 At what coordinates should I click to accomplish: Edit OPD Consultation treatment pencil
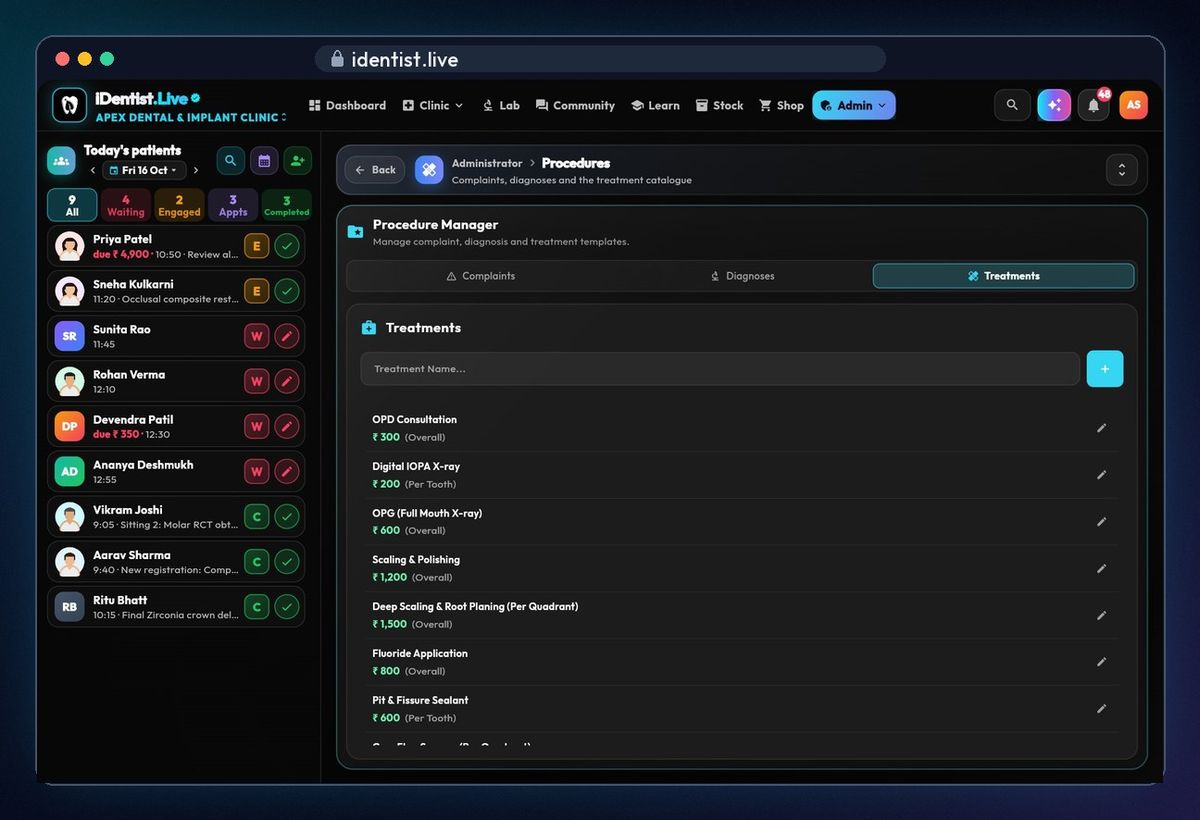(1101, 428)
